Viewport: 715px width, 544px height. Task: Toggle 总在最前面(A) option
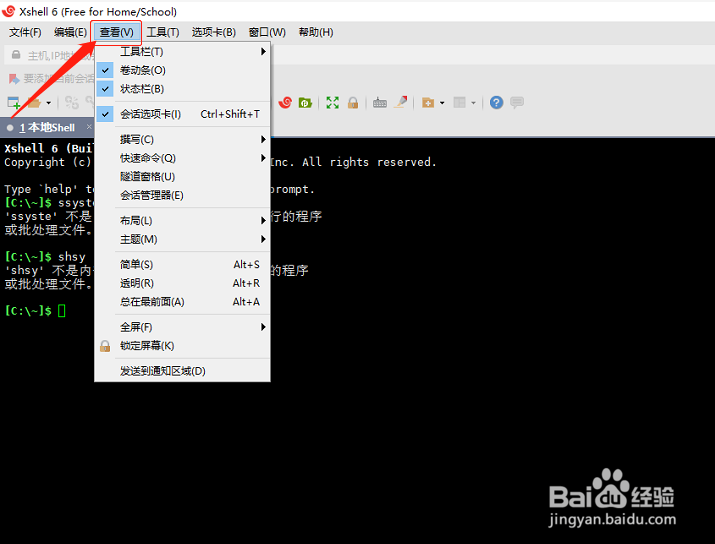coord(182,302)
